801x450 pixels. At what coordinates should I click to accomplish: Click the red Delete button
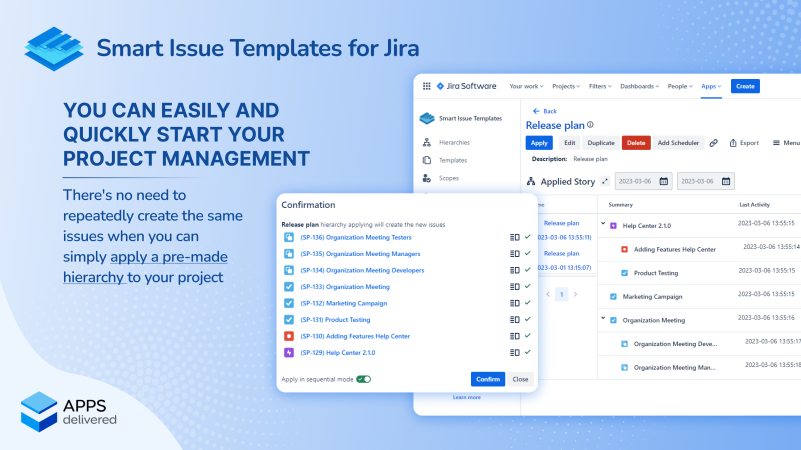(x=636, y=143)
